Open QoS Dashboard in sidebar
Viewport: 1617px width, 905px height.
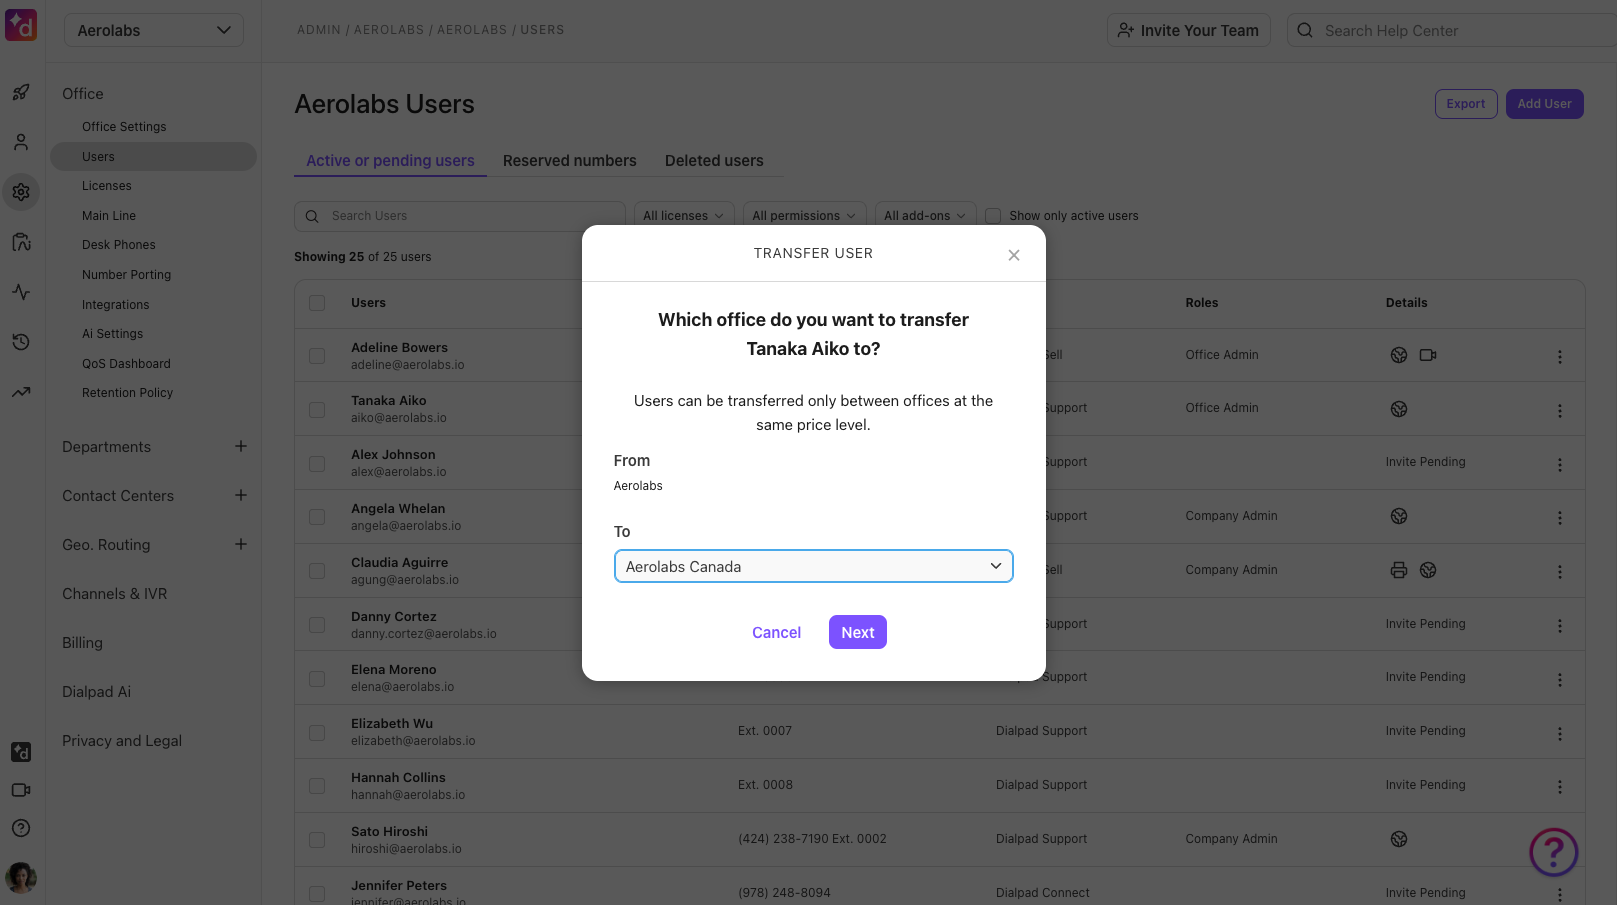tap(126, 364)
